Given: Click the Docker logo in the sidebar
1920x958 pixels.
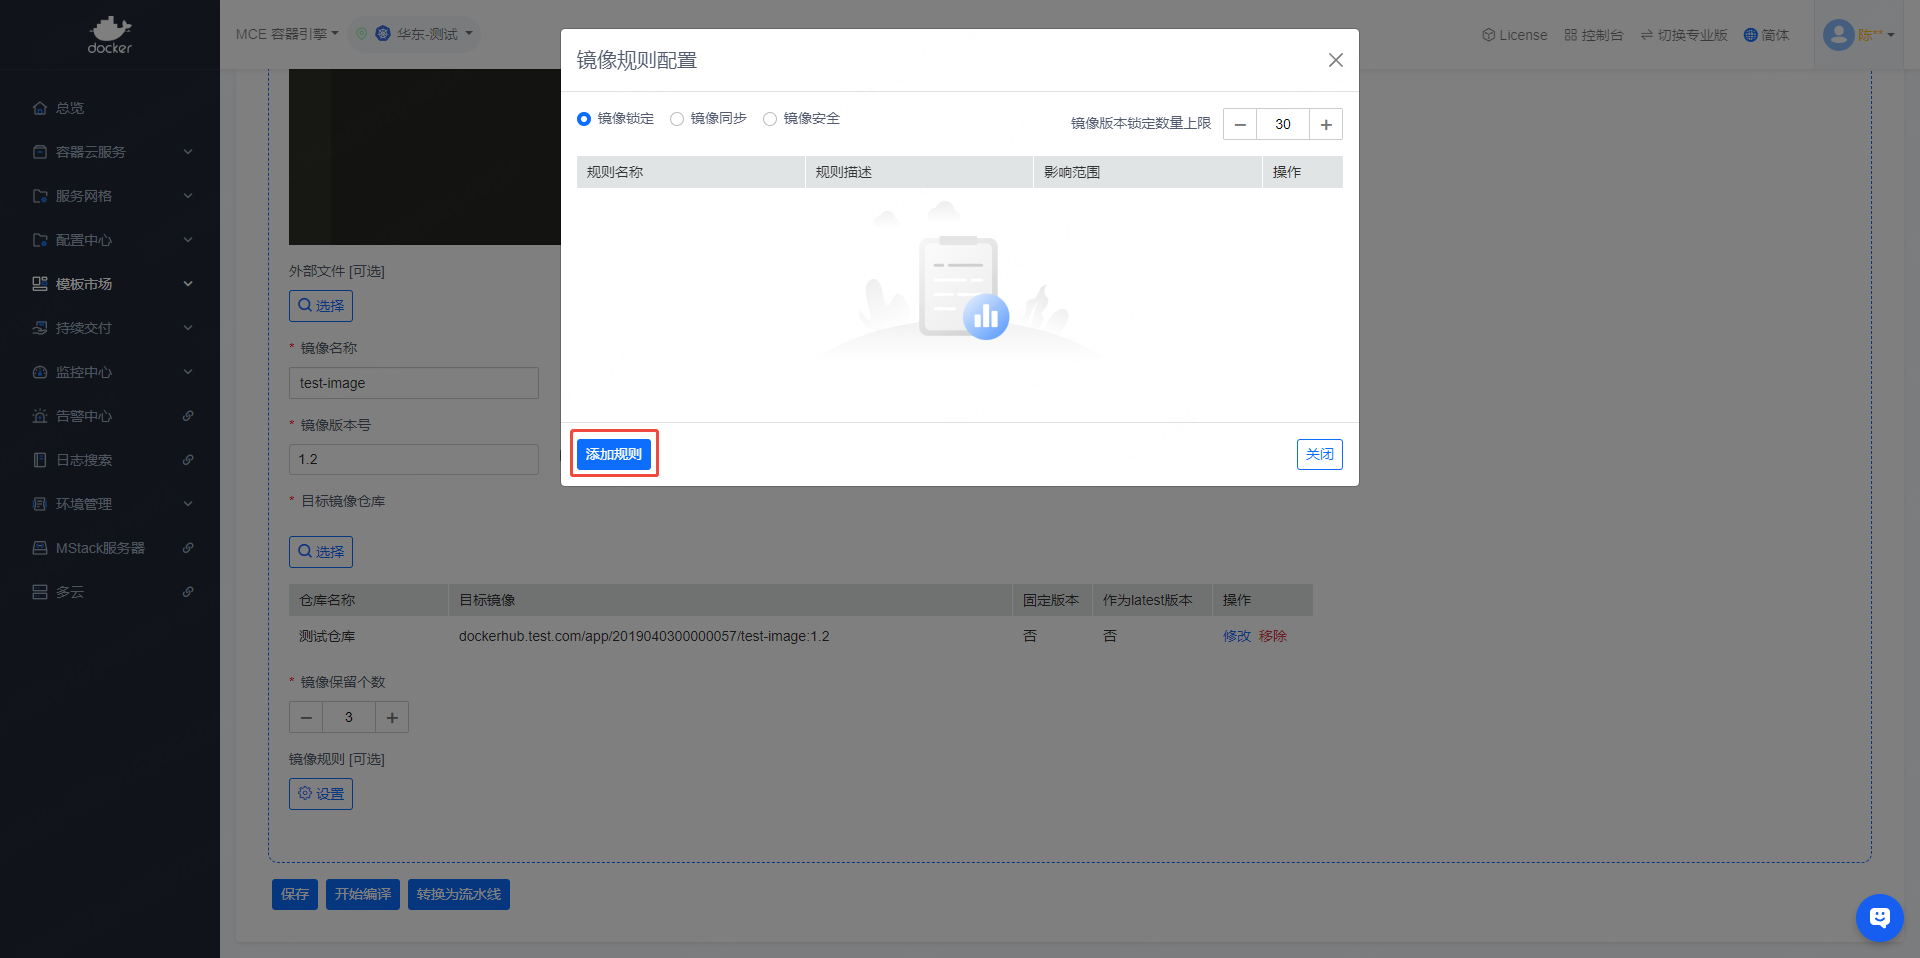Looking at the screenshot, I should point(109,34).
